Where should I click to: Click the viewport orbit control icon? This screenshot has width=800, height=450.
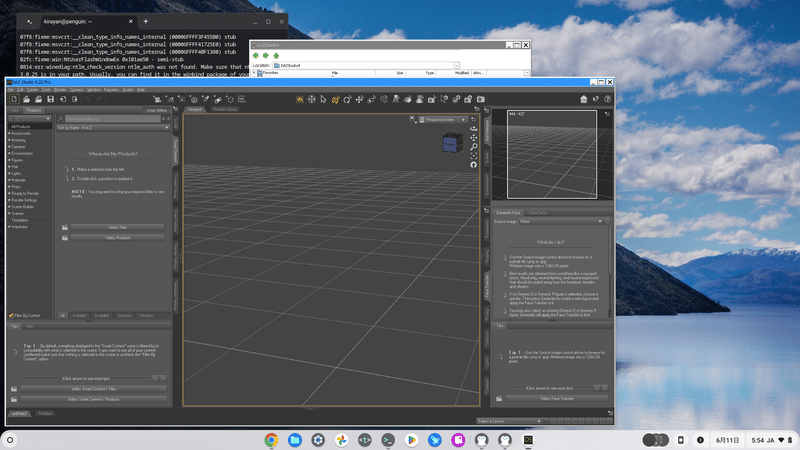pyautogui.click(x=473, y=129)
